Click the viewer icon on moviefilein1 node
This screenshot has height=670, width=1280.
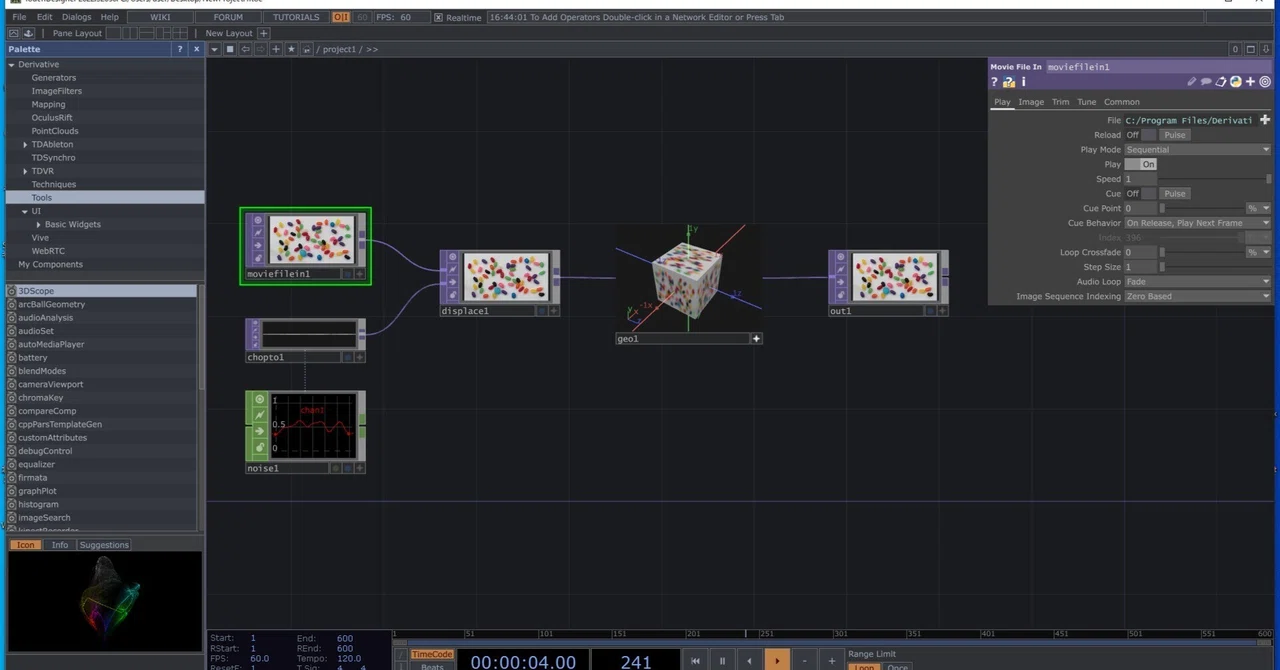pos(257,219)
